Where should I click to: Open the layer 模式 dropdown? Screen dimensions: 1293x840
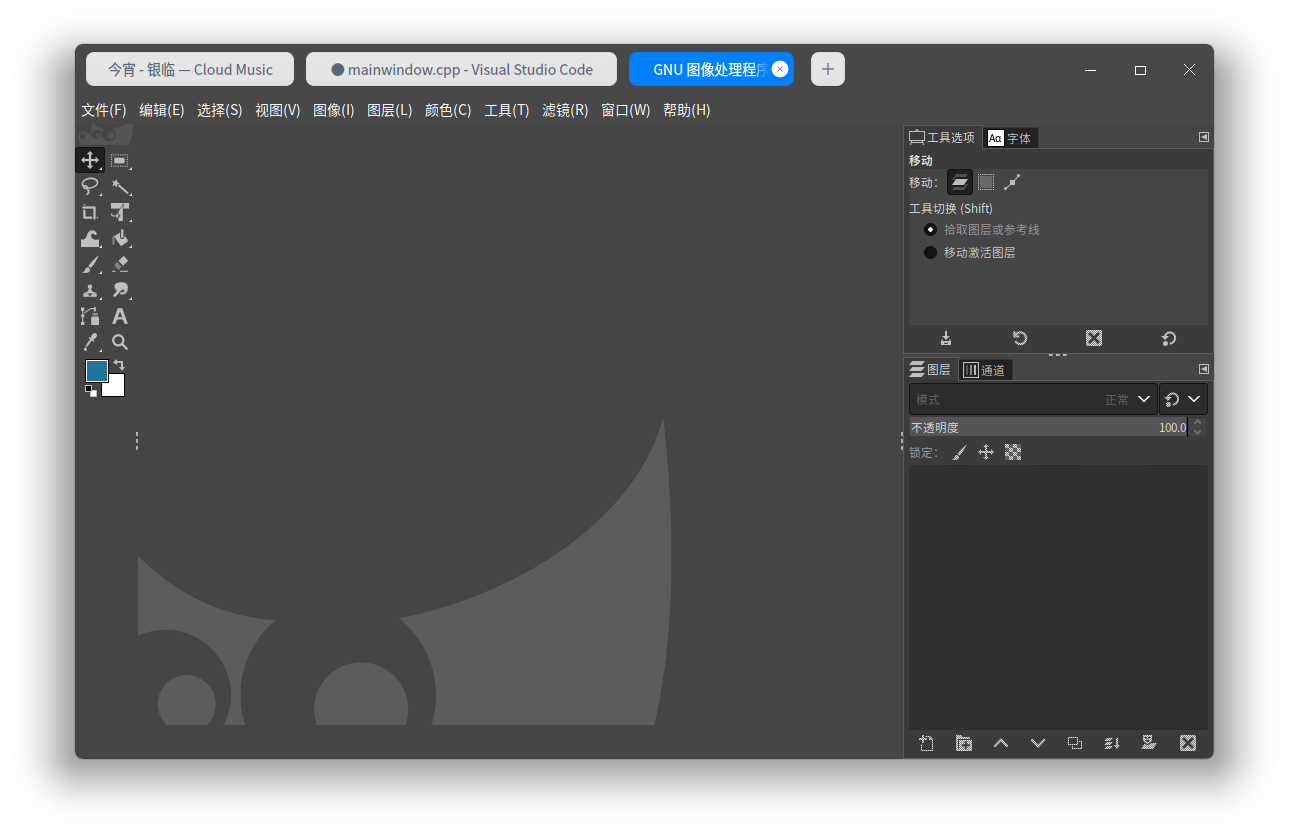coord(1033,400)
